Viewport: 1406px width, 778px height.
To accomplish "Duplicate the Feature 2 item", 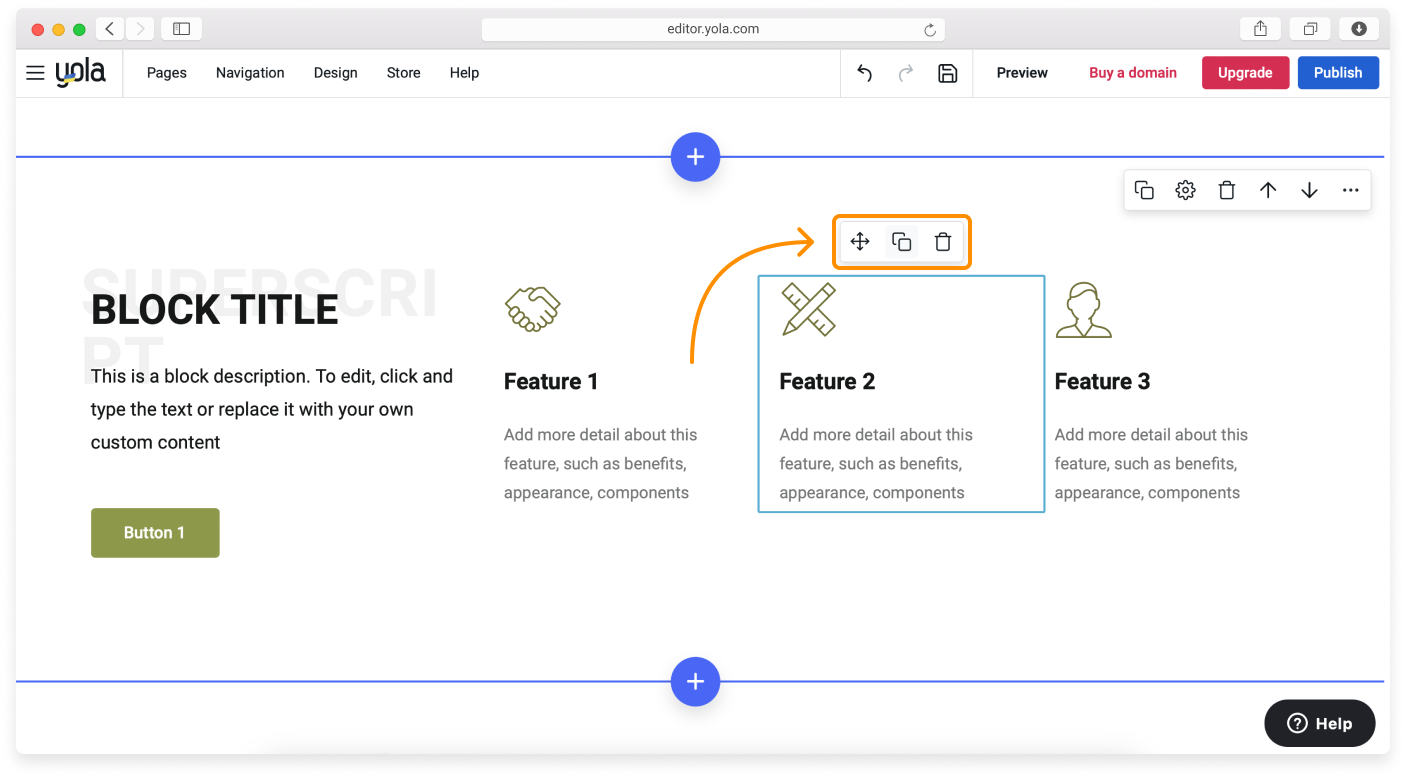I will click(x=901, y=241).
